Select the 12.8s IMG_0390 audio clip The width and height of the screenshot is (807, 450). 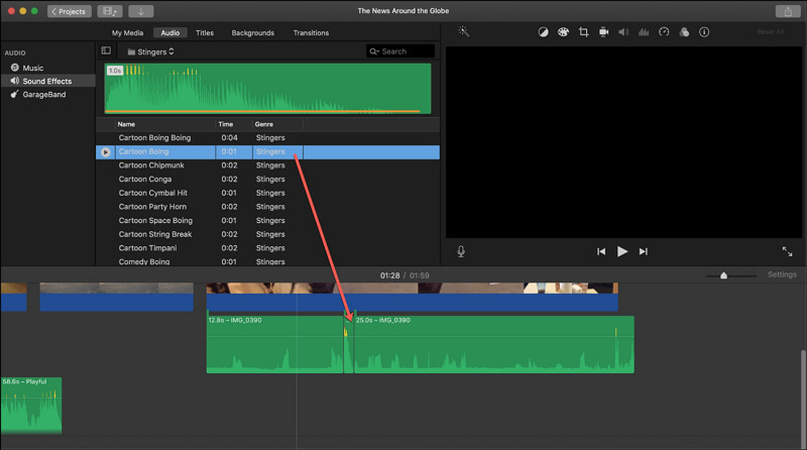274,344
